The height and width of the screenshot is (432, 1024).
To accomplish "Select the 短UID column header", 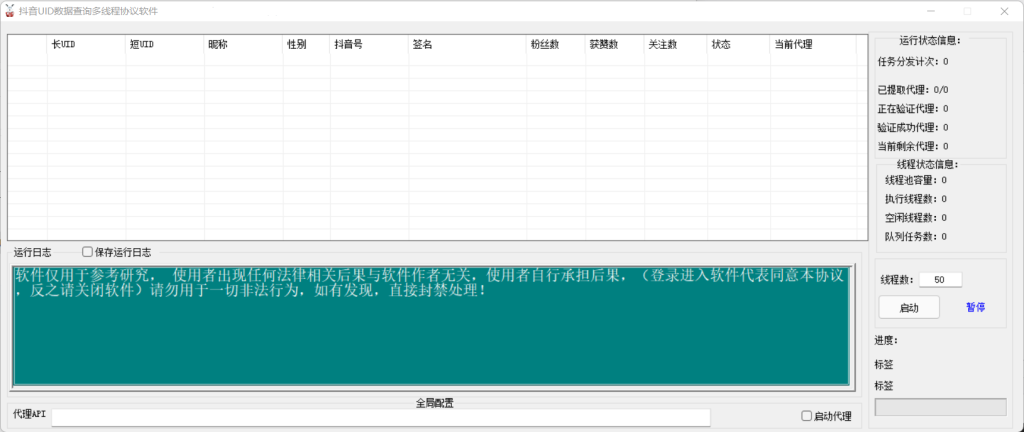I will click(164, 45).
